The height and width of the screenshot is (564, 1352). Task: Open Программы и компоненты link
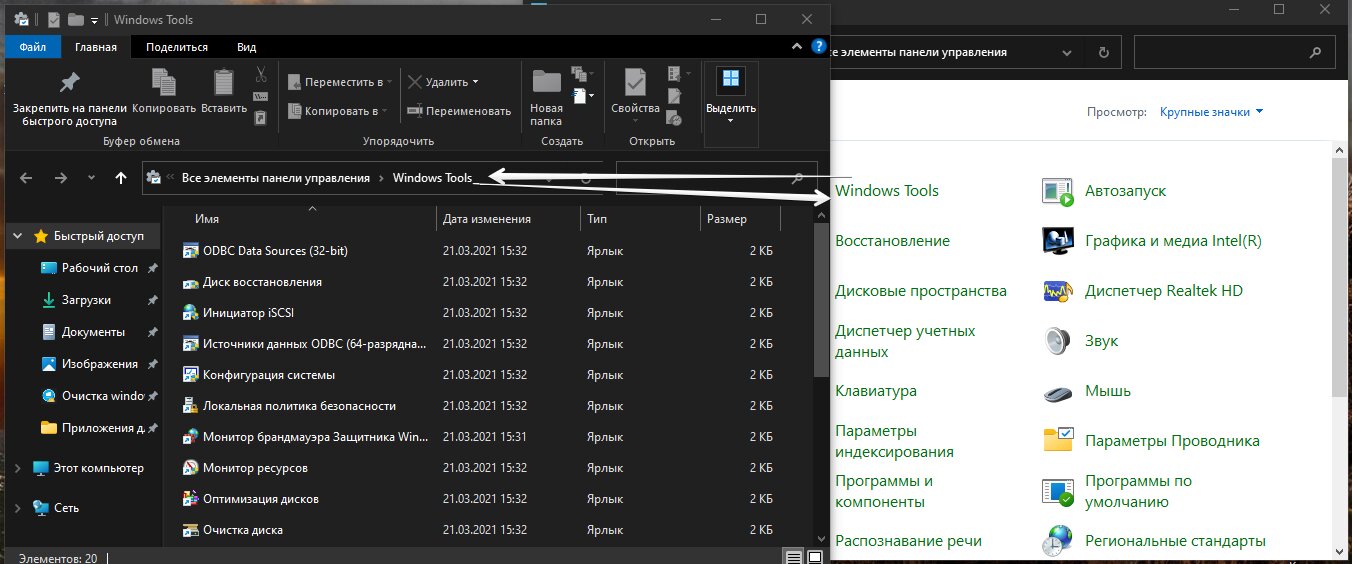click(884, 491)
